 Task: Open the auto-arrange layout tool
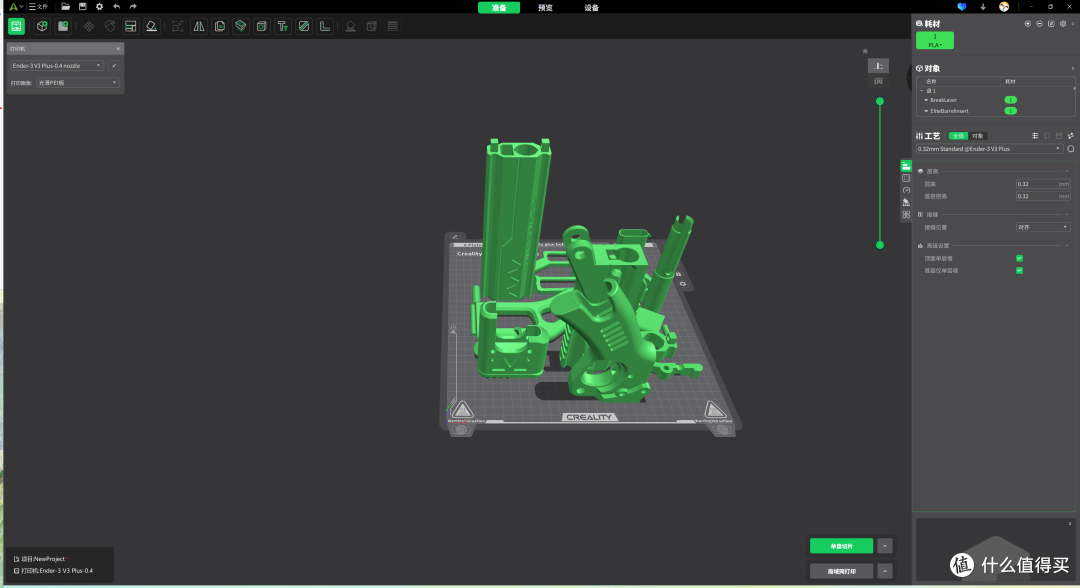tap(130, 26)
